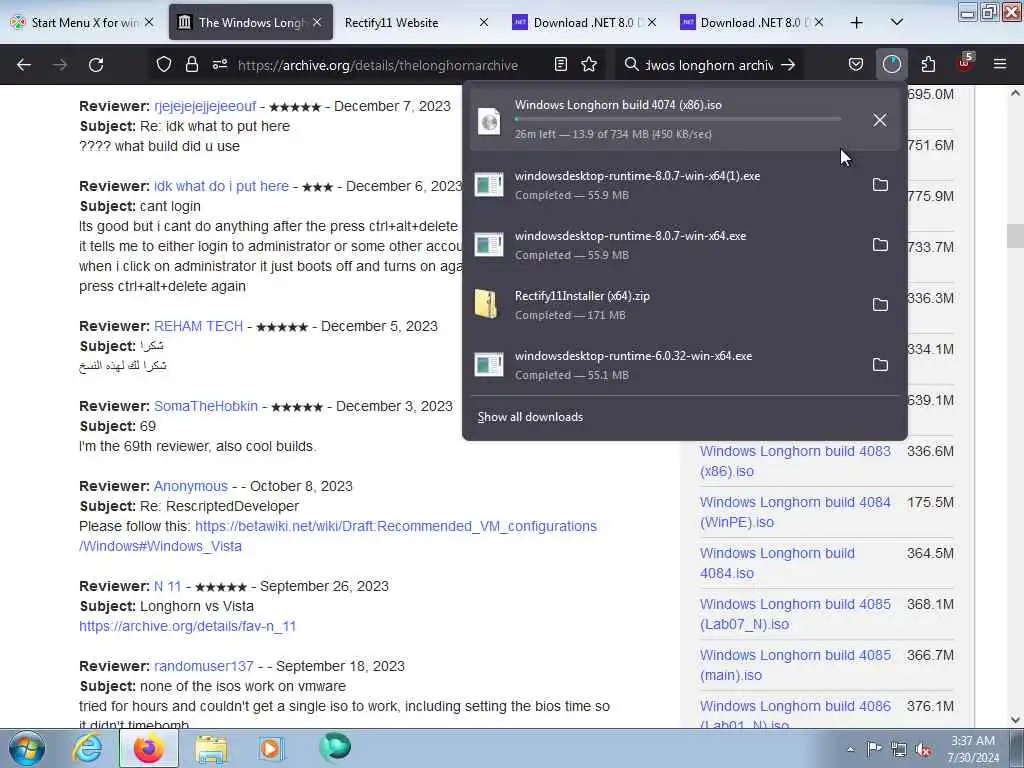Click the address bar URL
1024x768 pixels.
coord(378,65)
